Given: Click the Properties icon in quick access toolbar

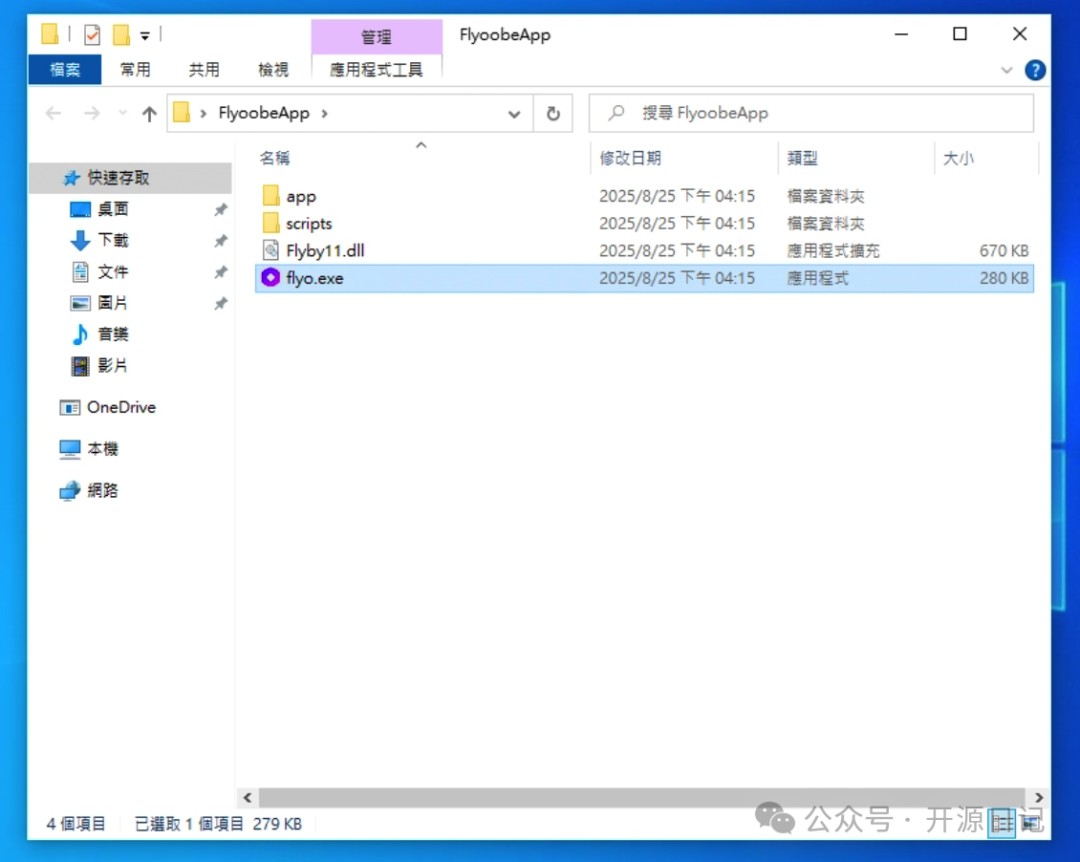Looking at the screenshot, I should (x=92, y=35).
